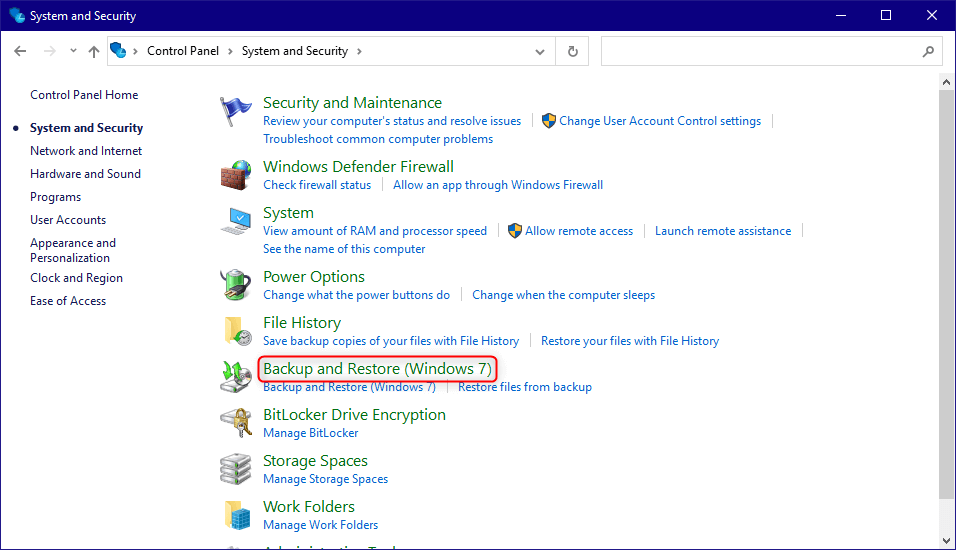Screen dimensions: 956x550
Task: Click the Storage Spaces stacked drives icon
Action: 235,469
